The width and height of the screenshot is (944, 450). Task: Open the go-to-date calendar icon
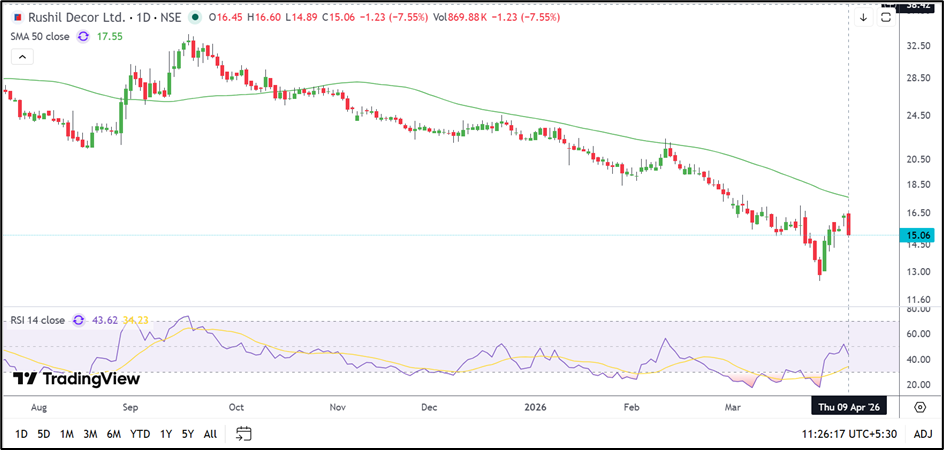[244, 433]
